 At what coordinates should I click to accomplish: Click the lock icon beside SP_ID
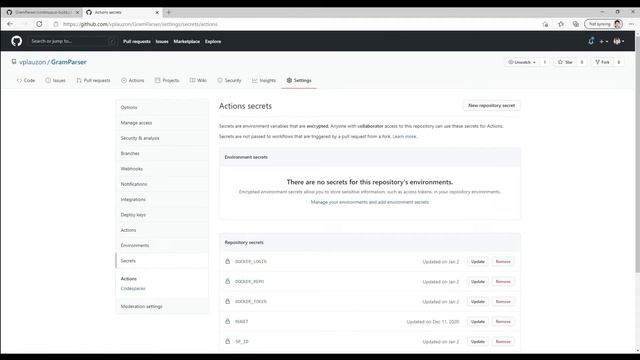pos(228,341)
